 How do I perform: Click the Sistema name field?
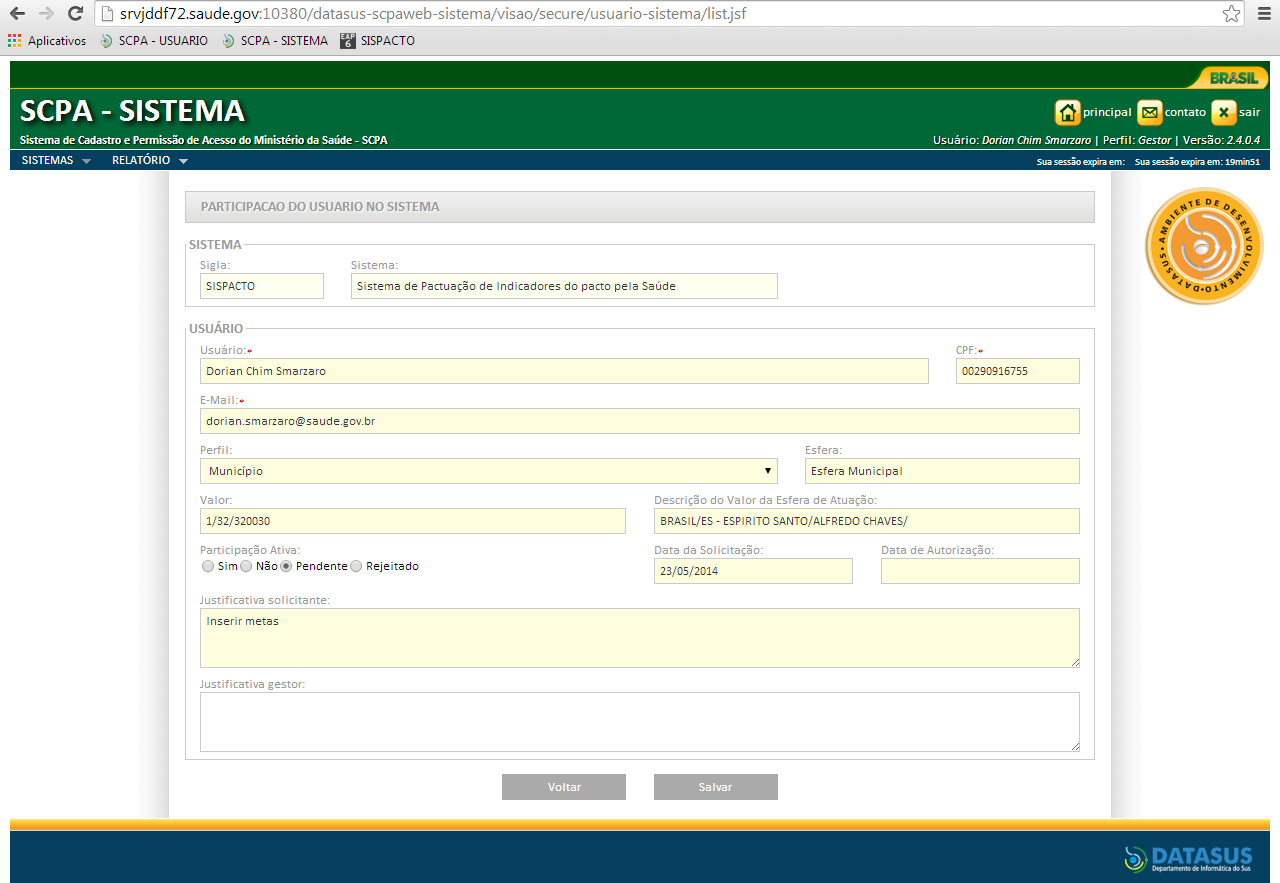(564, 286)
